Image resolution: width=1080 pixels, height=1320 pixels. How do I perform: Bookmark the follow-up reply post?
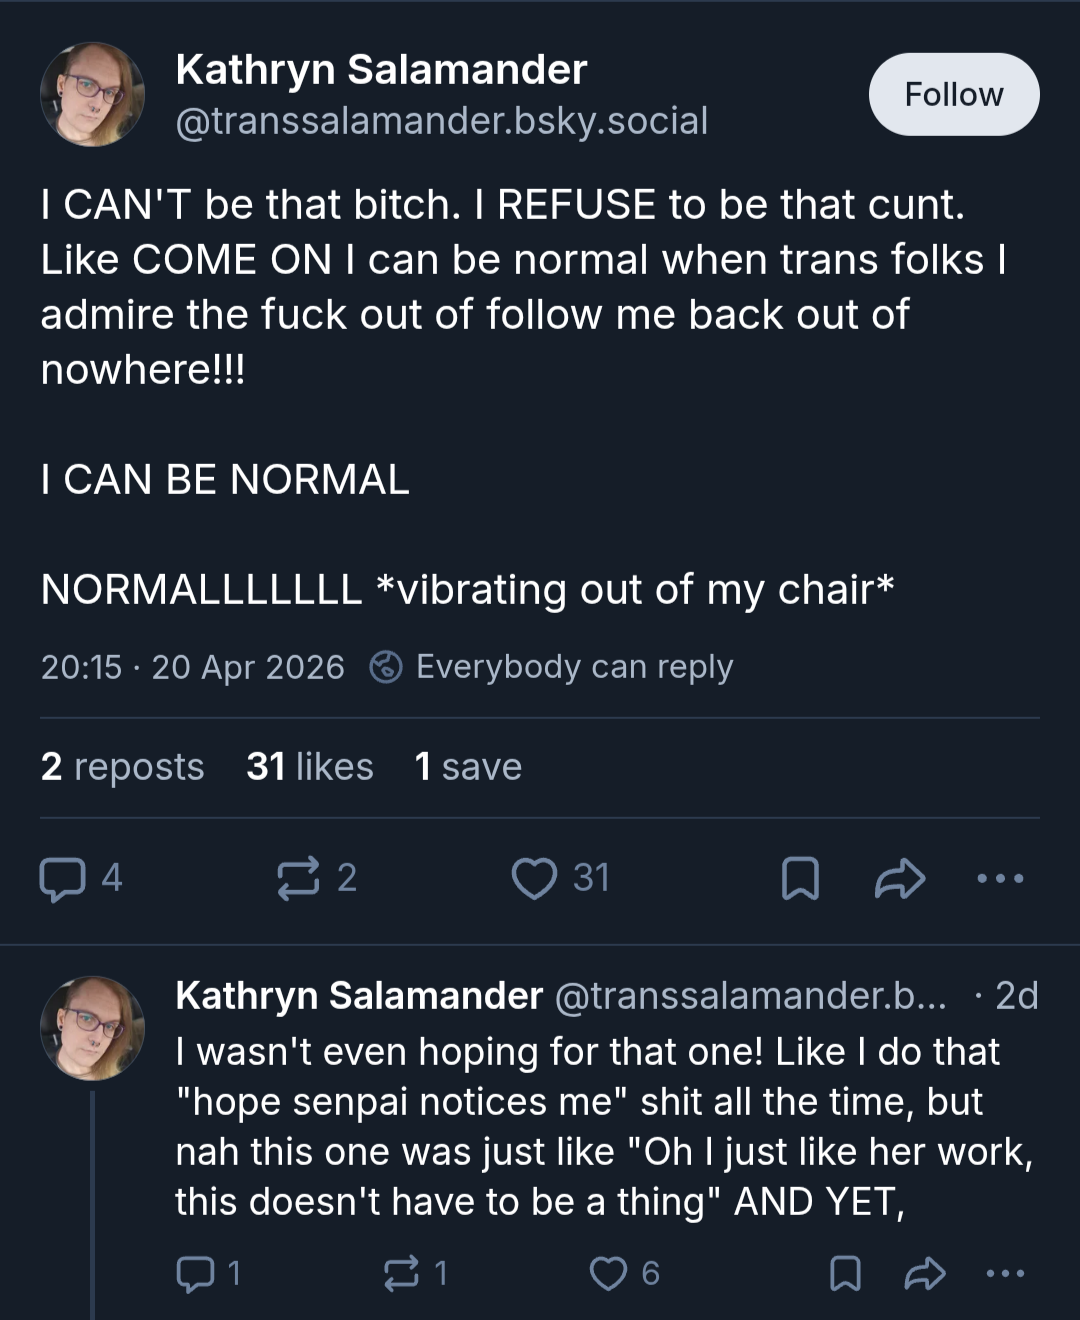845,1273
